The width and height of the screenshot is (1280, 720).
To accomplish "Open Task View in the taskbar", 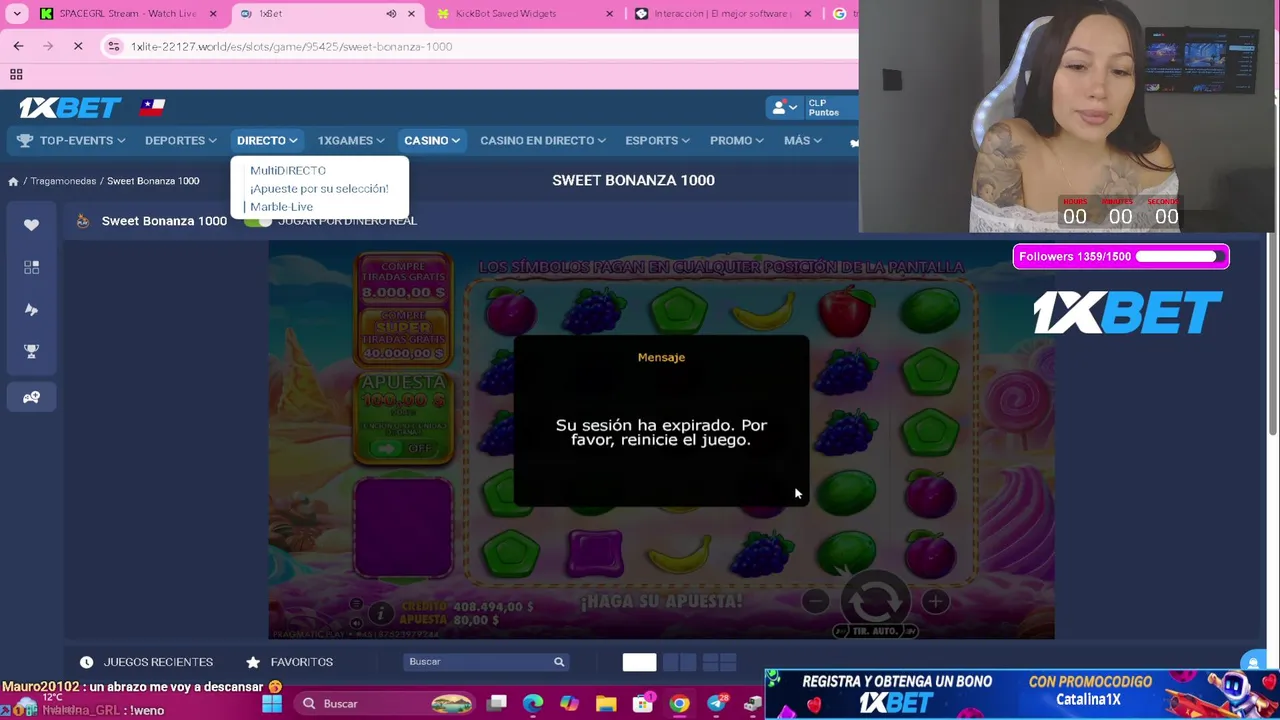I will (x=497, y=704).
